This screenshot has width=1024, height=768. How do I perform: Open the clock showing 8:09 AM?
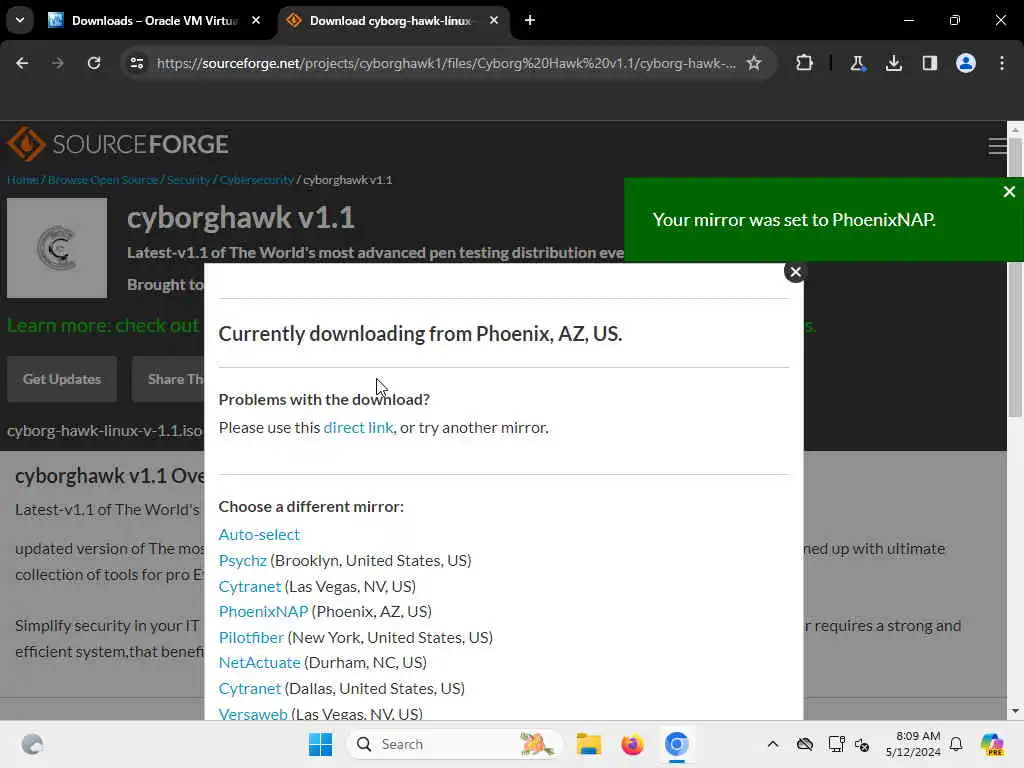[912, 744]
